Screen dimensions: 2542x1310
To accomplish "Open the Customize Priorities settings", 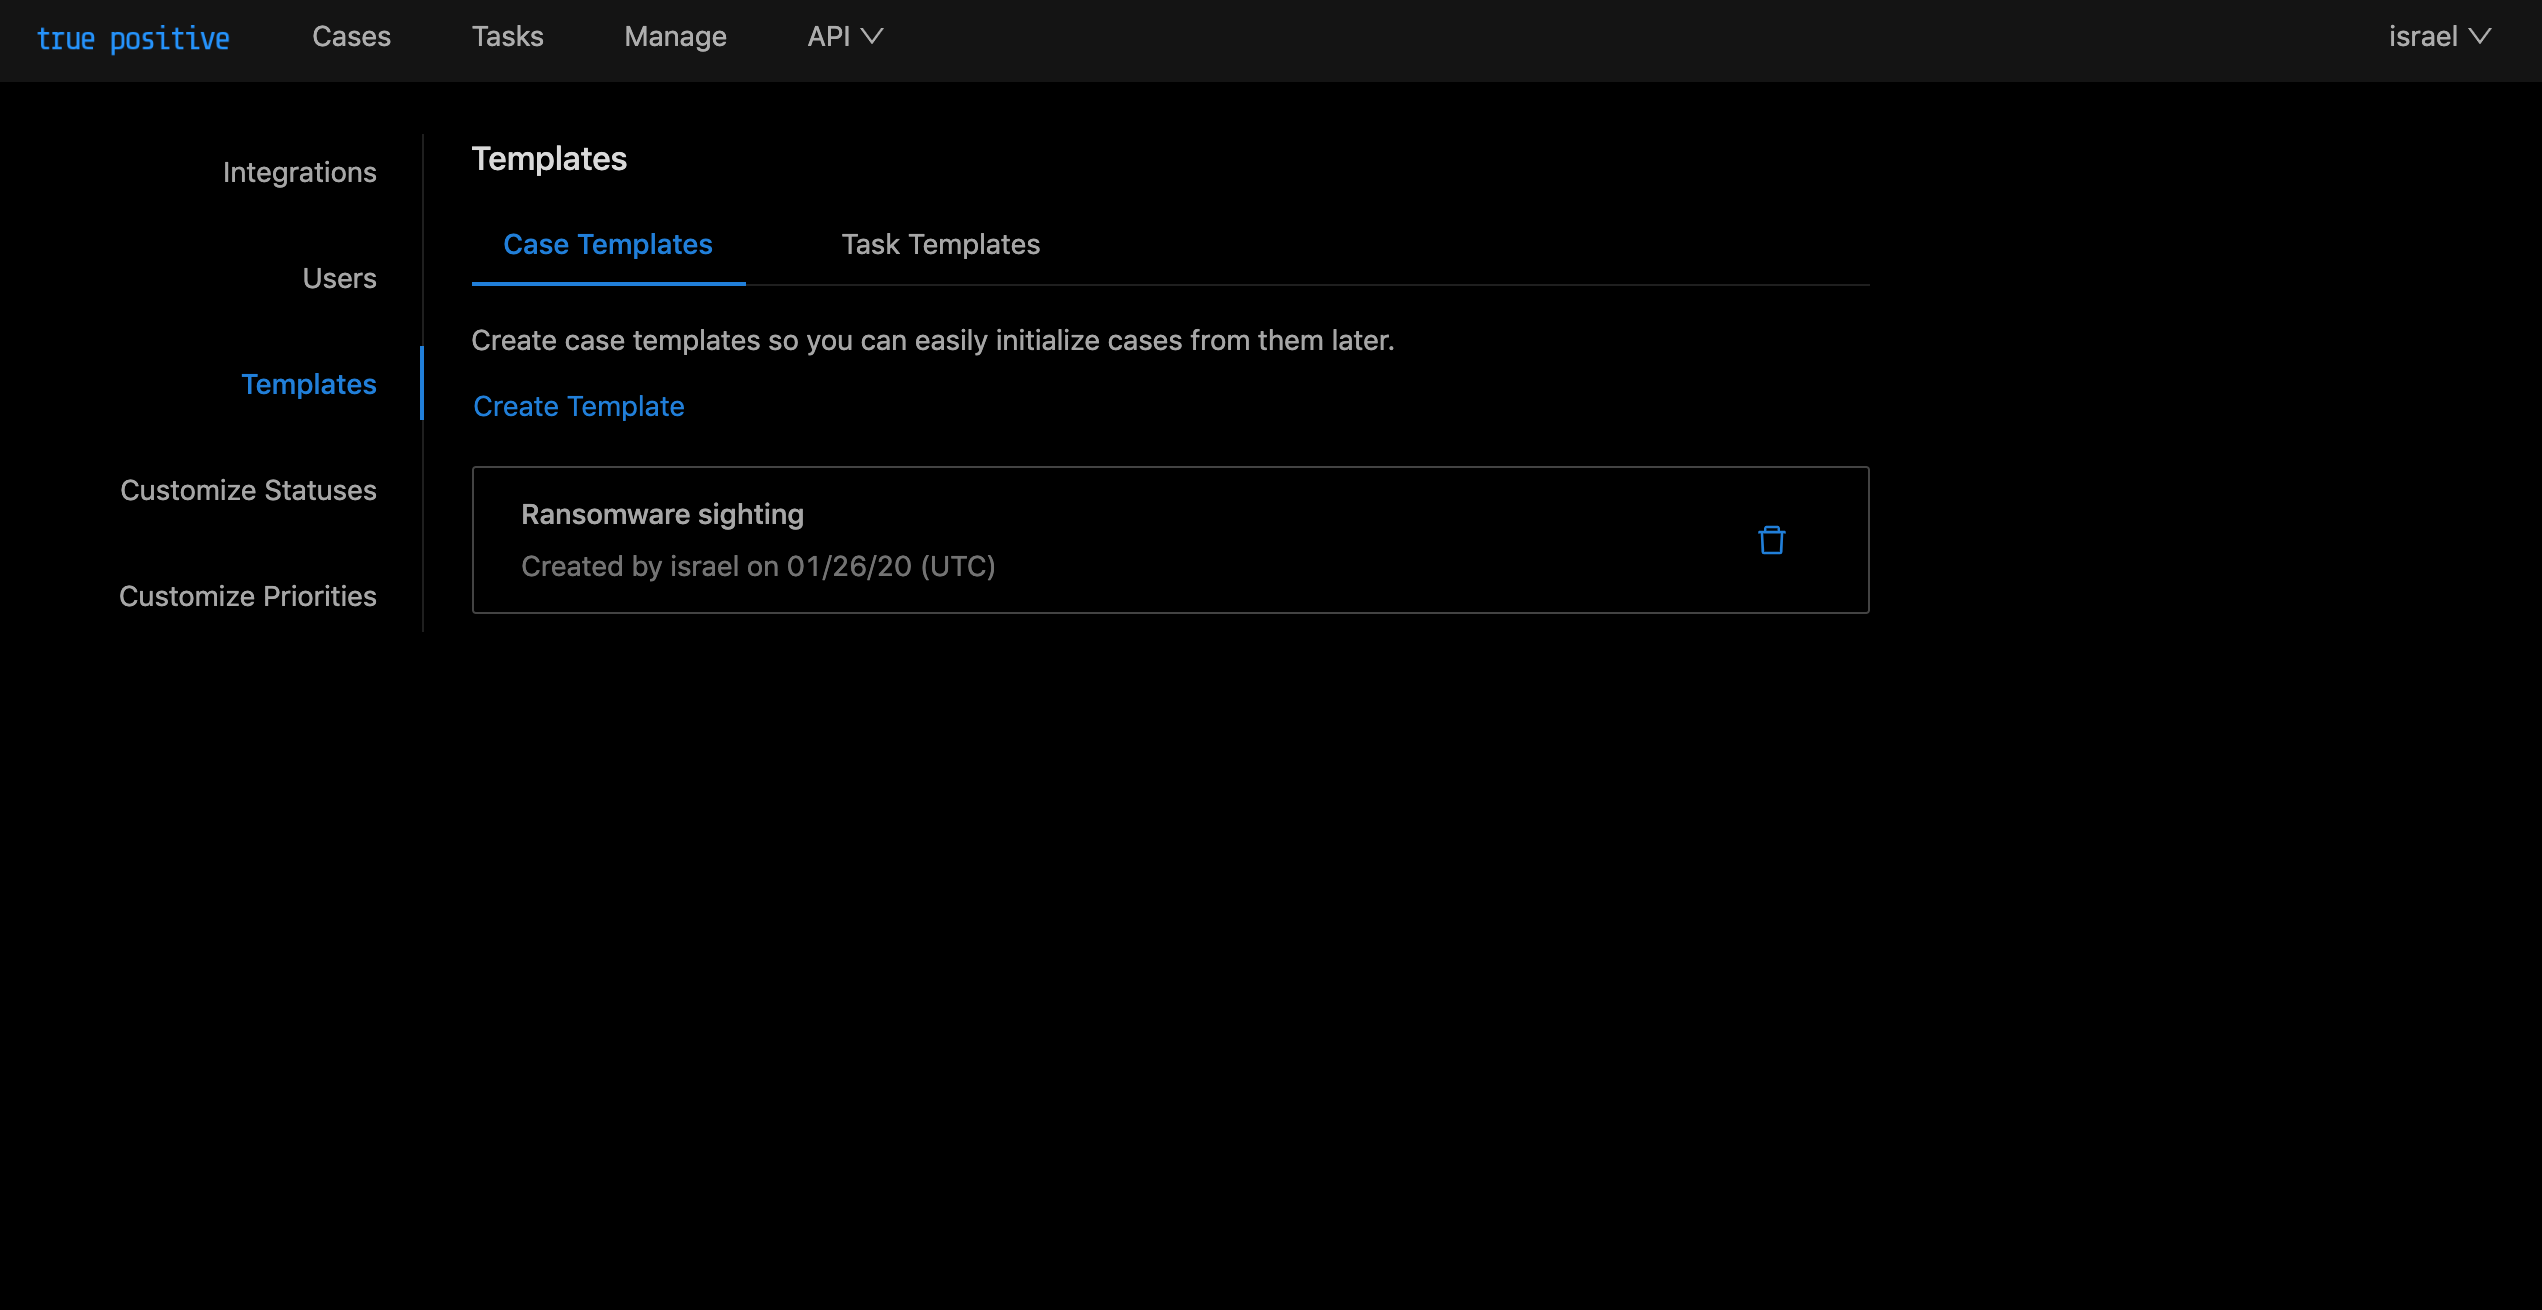I will click(247, 596).
